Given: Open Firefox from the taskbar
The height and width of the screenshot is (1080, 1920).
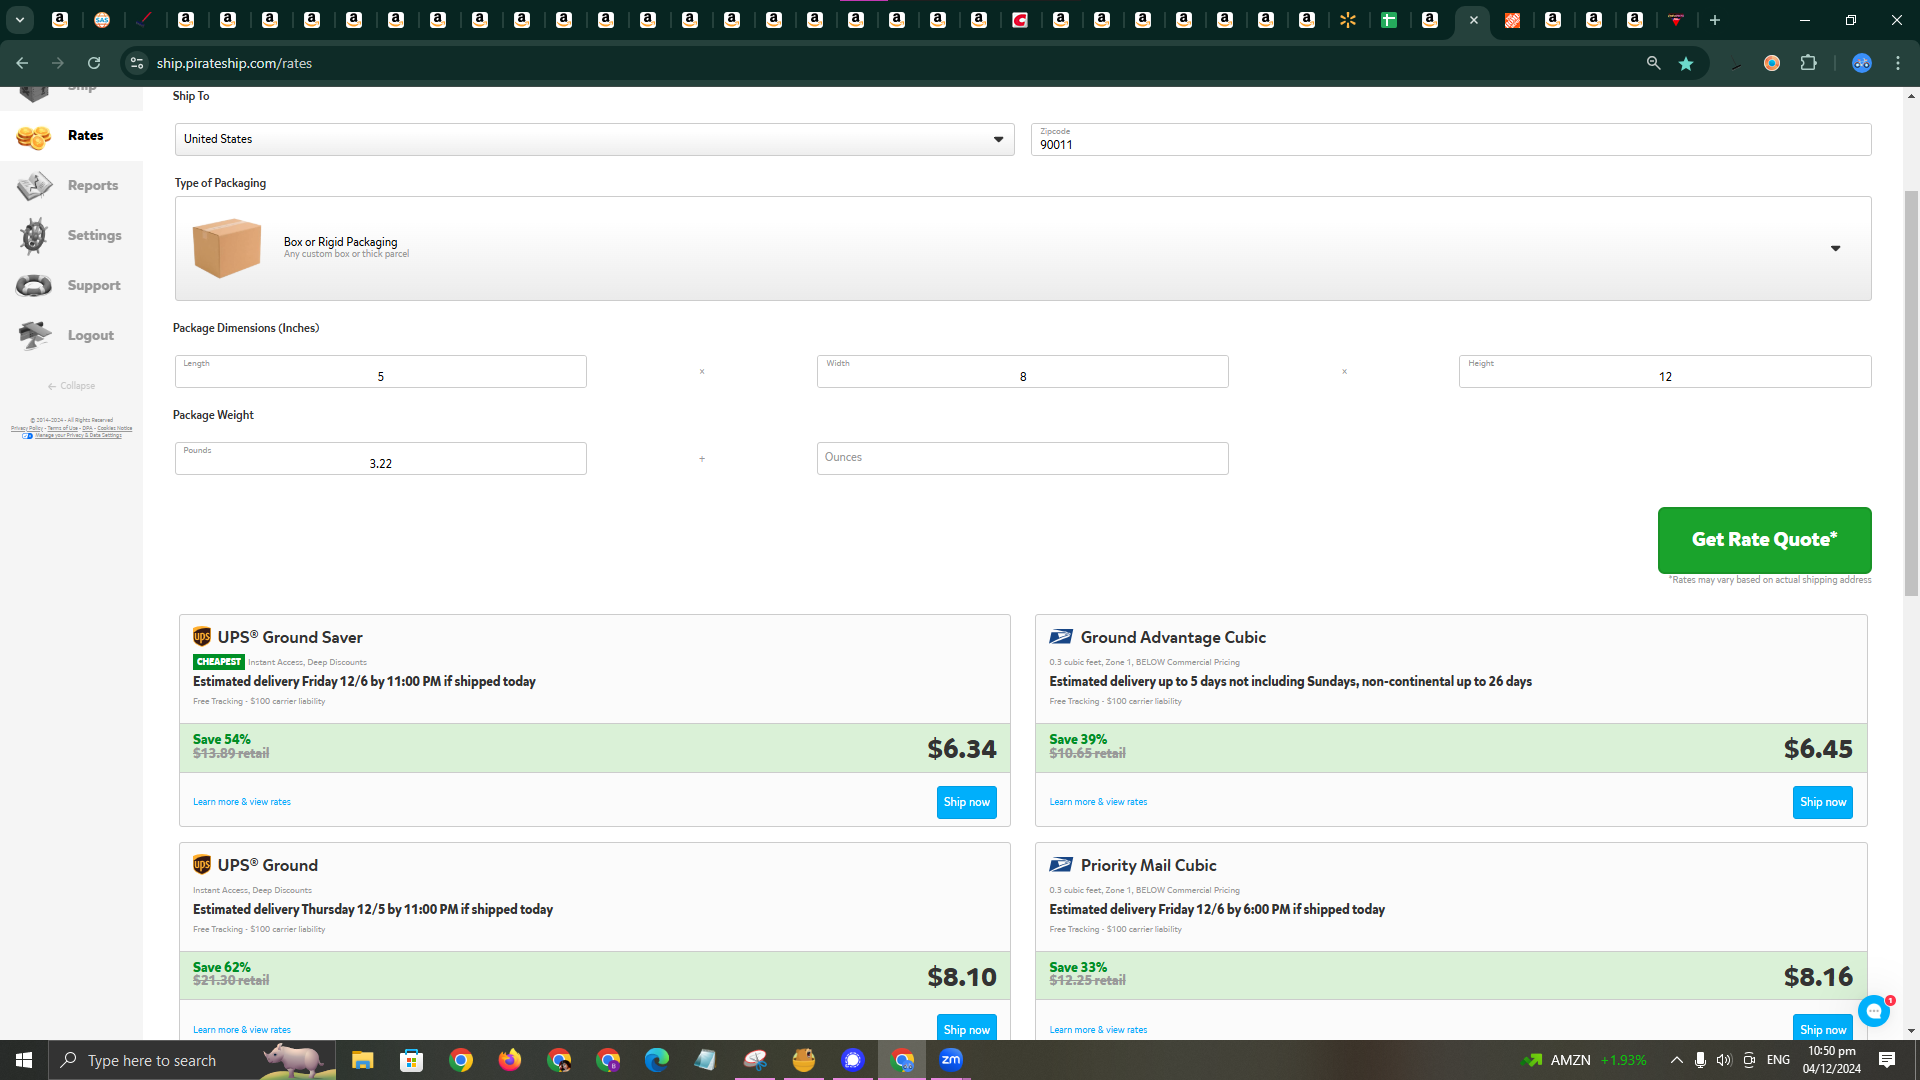Looking at the screenshot, I should [510, 1060].
